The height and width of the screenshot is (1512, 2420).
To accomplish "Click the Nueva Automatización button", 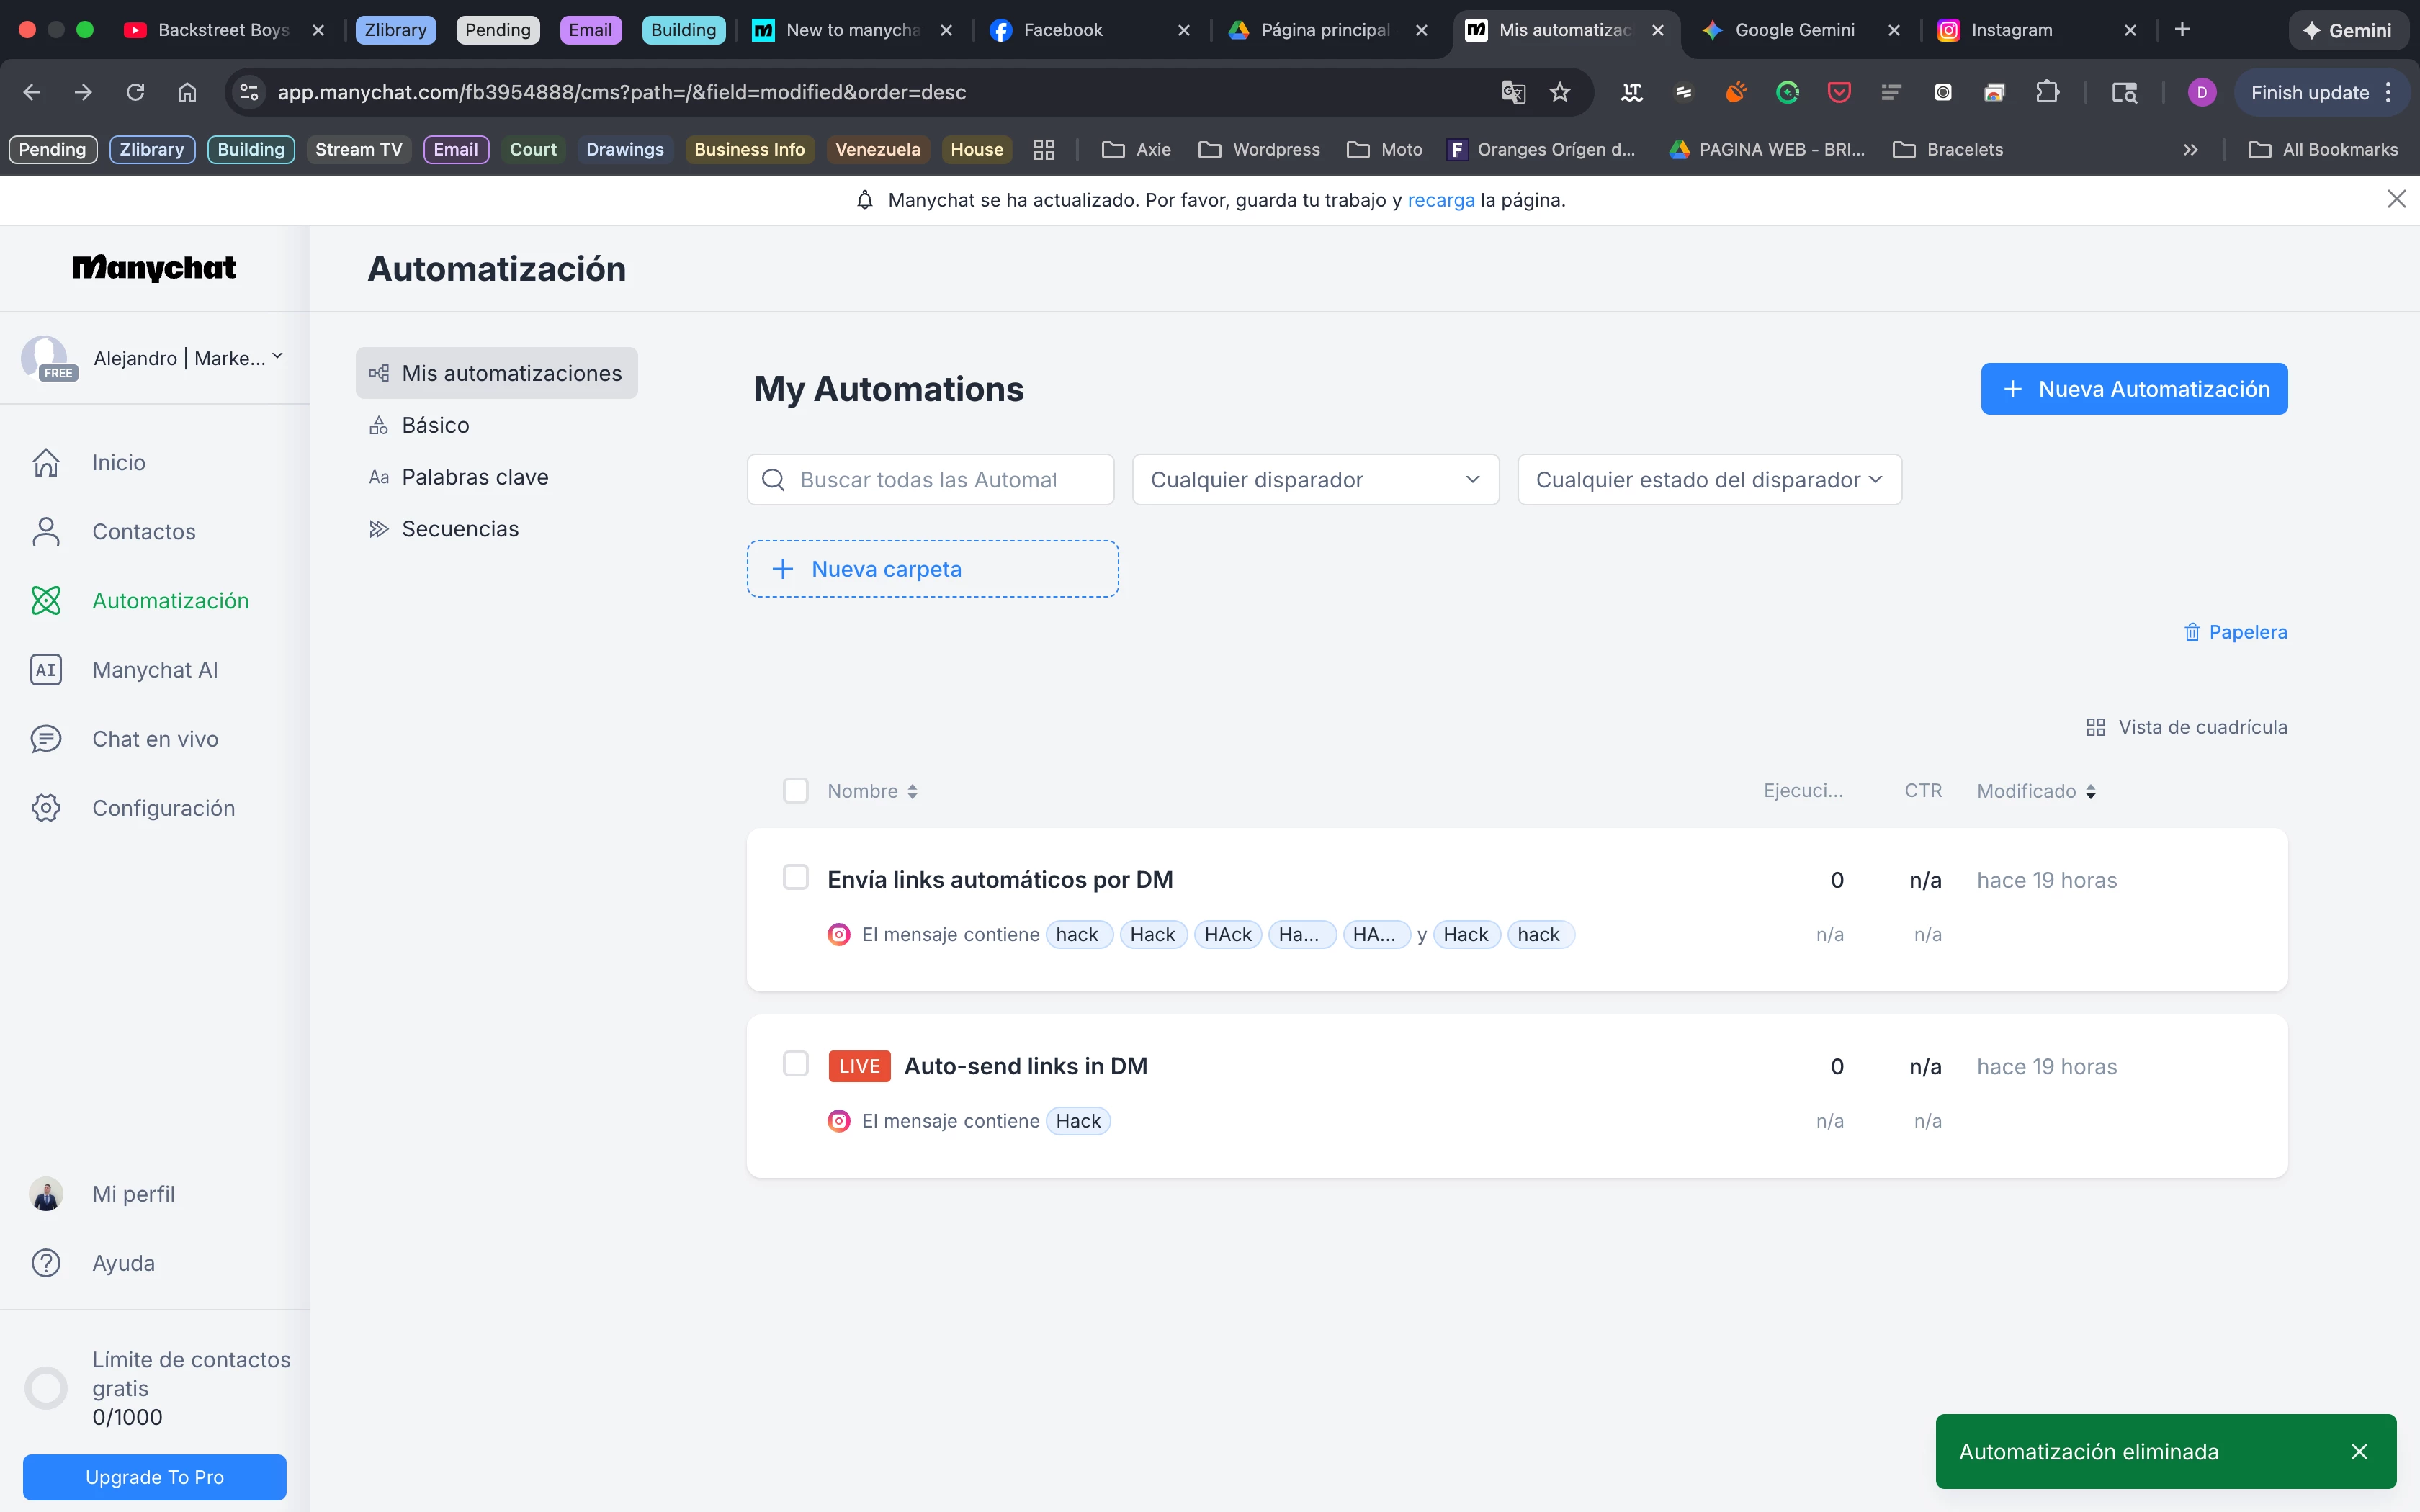I will [x=2133, y=389].
